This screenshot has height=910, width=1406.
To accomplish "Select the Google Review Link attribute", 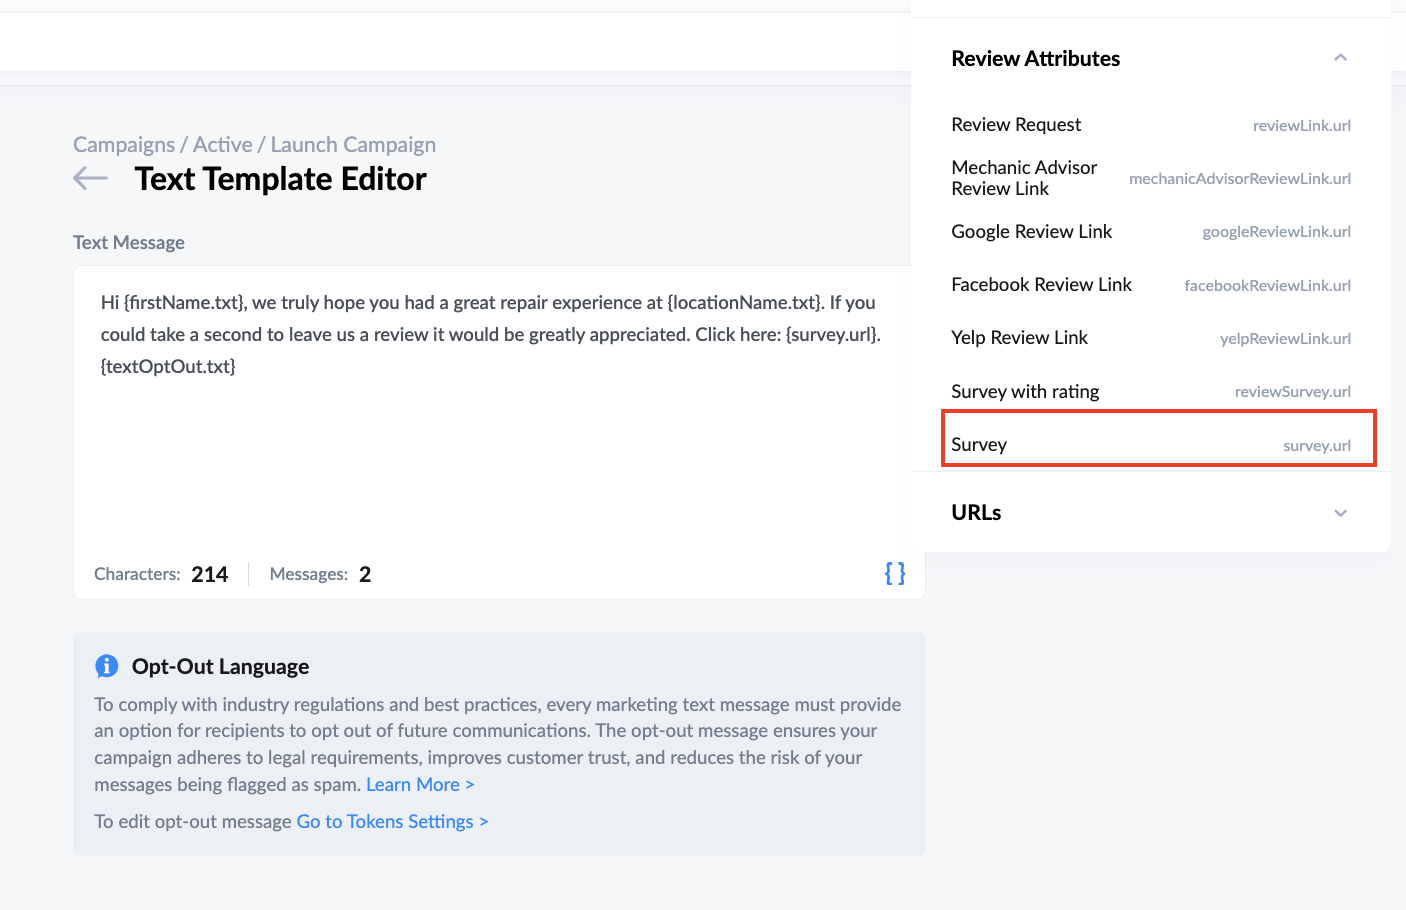I will coord(1150,231).
